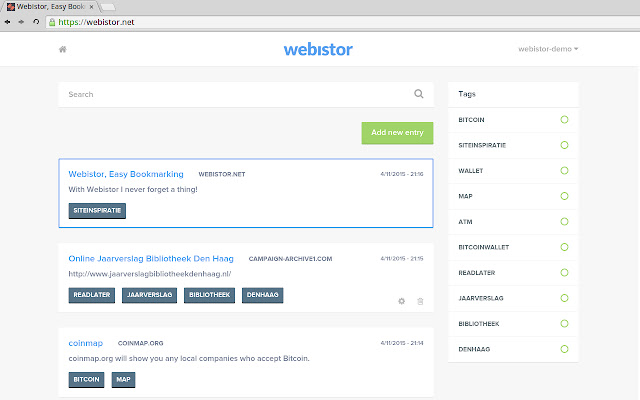Toggle the DENHAAG tag filter circle
The image size is (640, 400).
(x=564, y=349)
